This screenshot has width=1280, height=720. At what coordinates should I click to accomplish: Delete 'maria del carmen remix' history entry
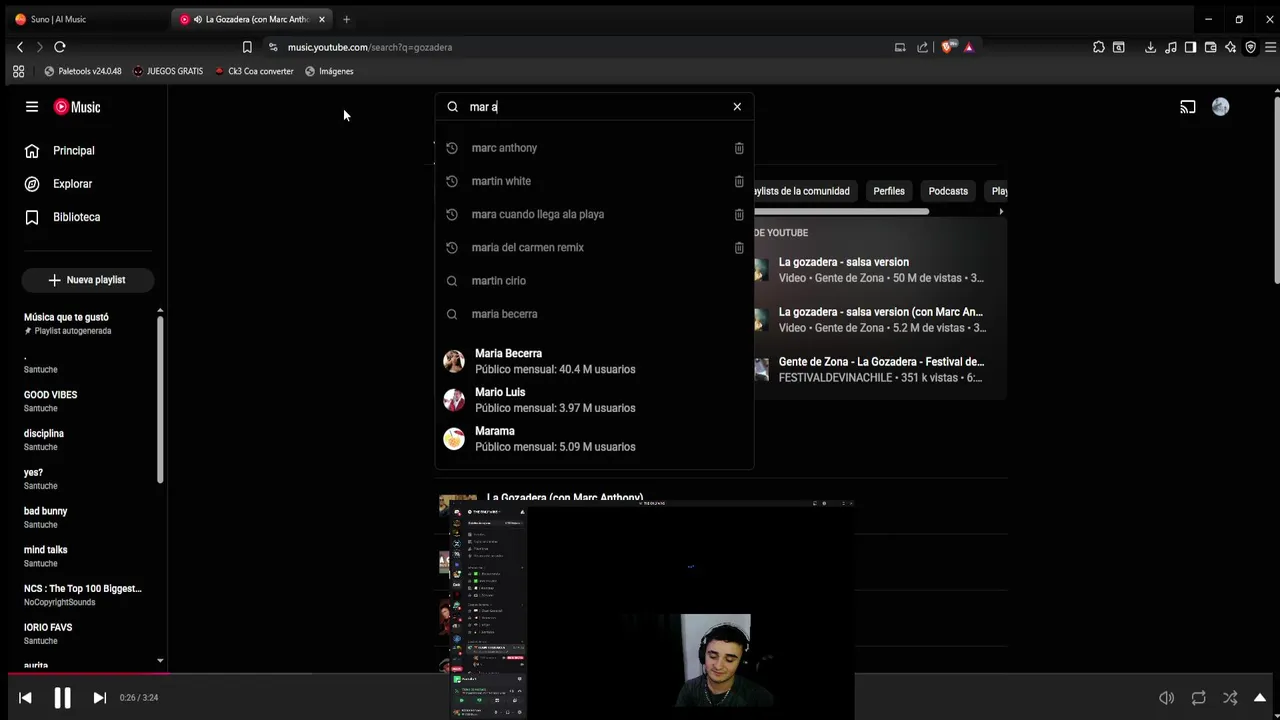point(739,247)
